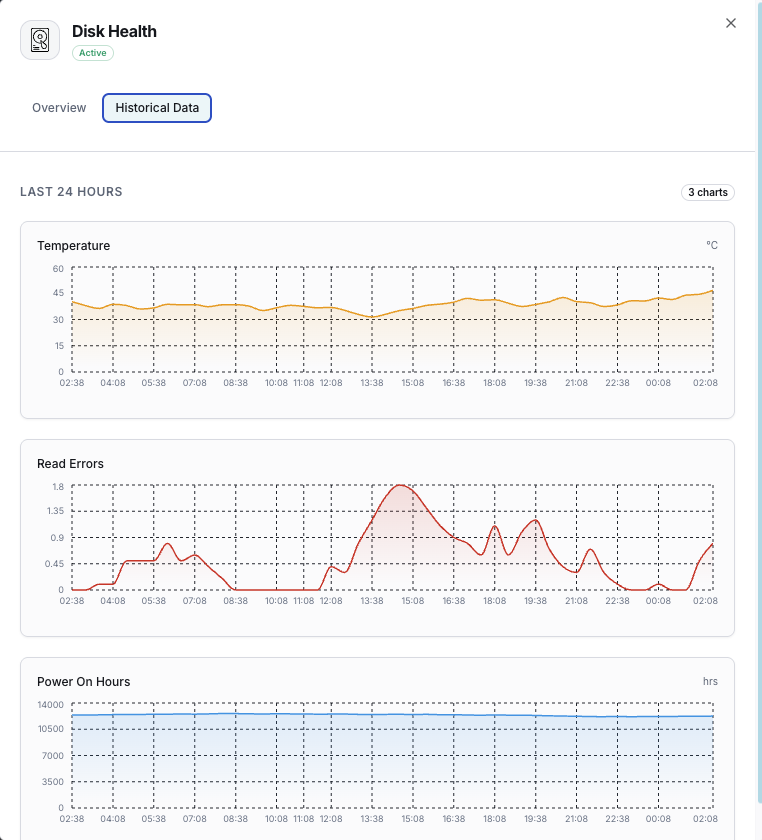Click the LAST 24 HOURS section heading
This screenshot has width=762, height=840.
pyautogui.click(x=71, y=192)
